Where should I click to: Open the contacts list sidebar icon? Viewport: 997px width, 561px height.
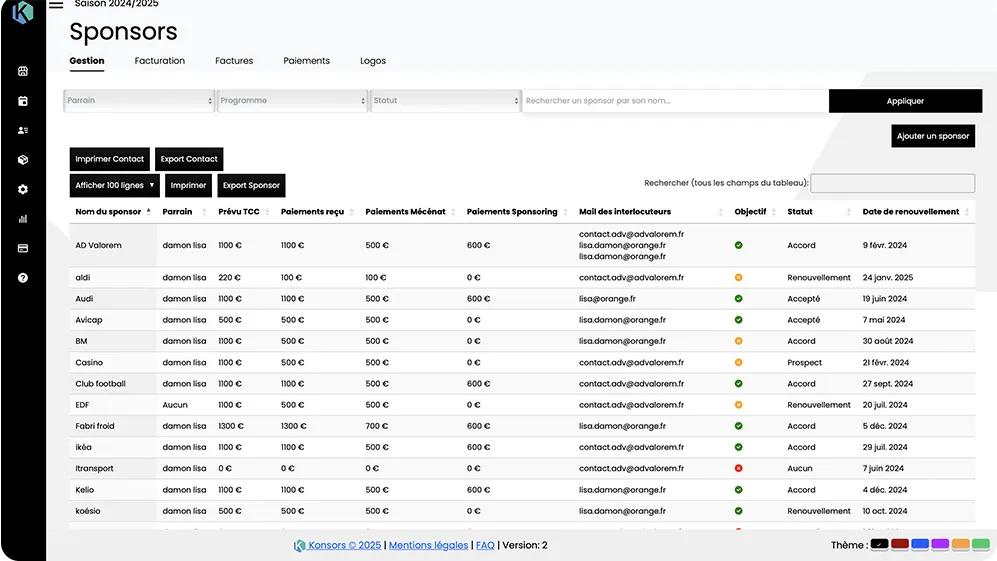(23, 130)
